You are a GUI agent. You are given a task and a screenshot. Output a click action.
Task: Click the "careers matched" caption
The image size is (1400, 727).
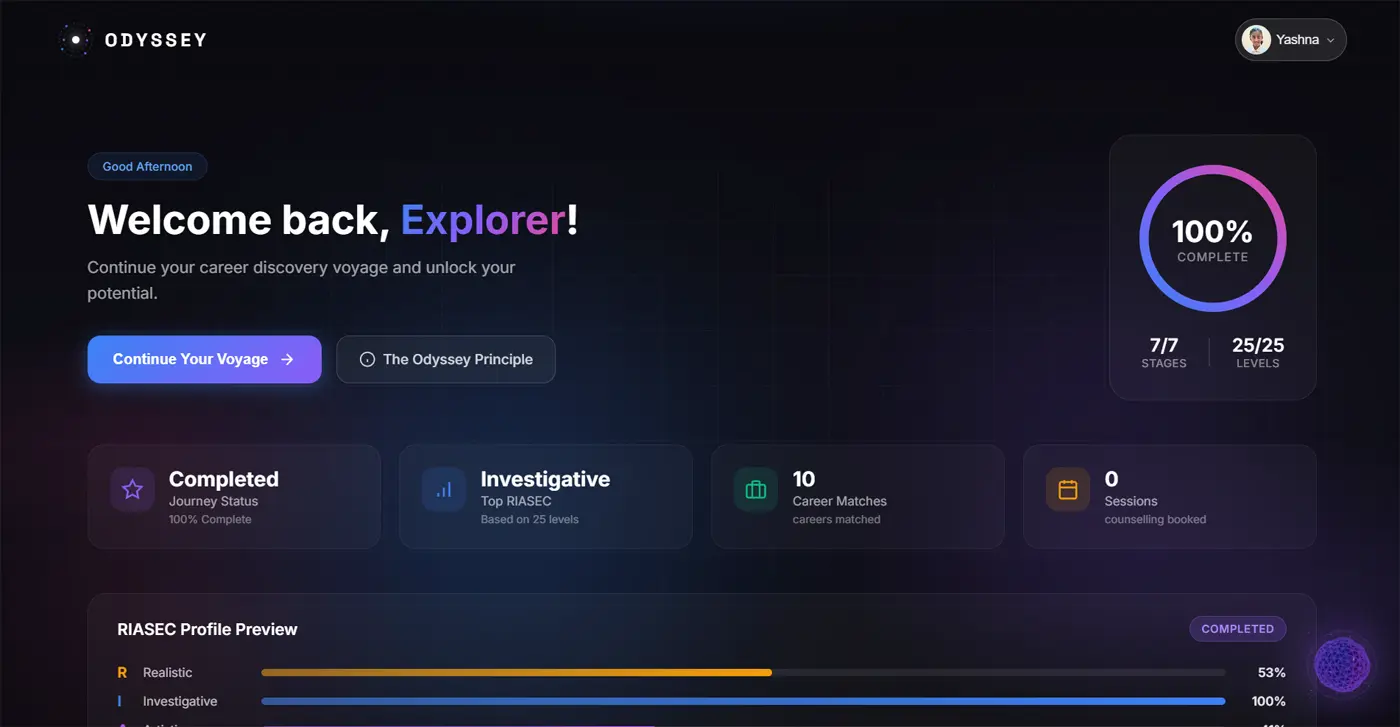coord(837,520)
